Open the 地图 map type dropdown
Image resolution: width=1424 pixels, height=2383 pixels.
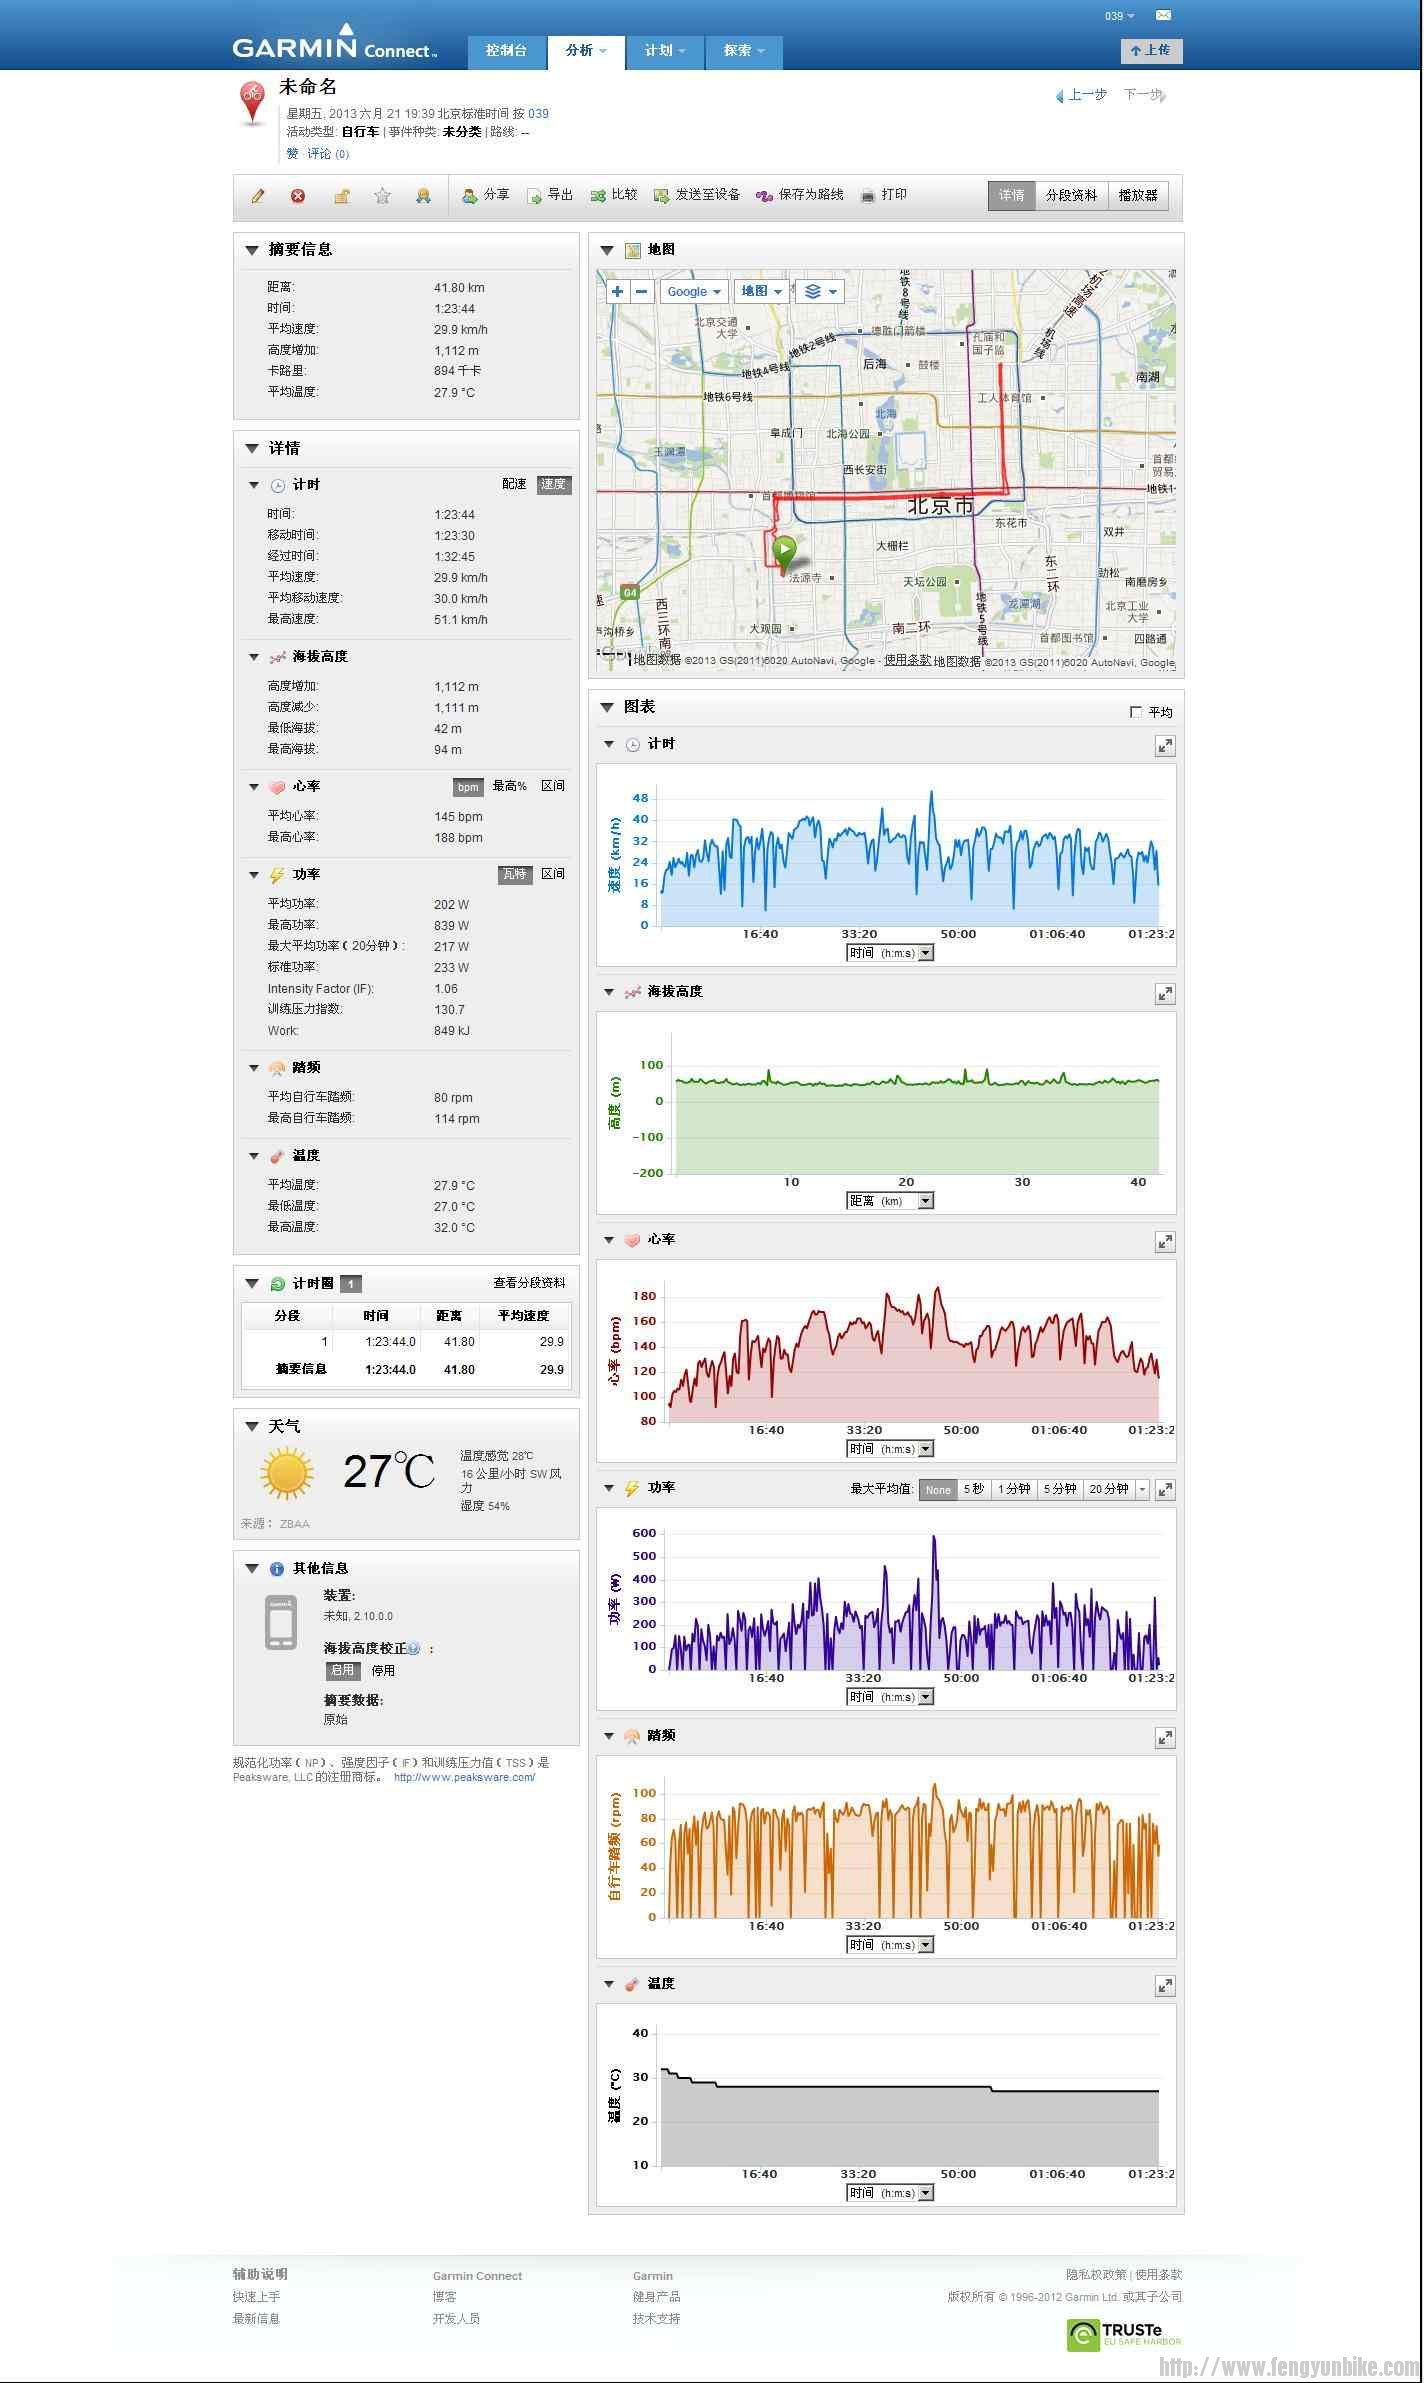(x=762, y=291)
